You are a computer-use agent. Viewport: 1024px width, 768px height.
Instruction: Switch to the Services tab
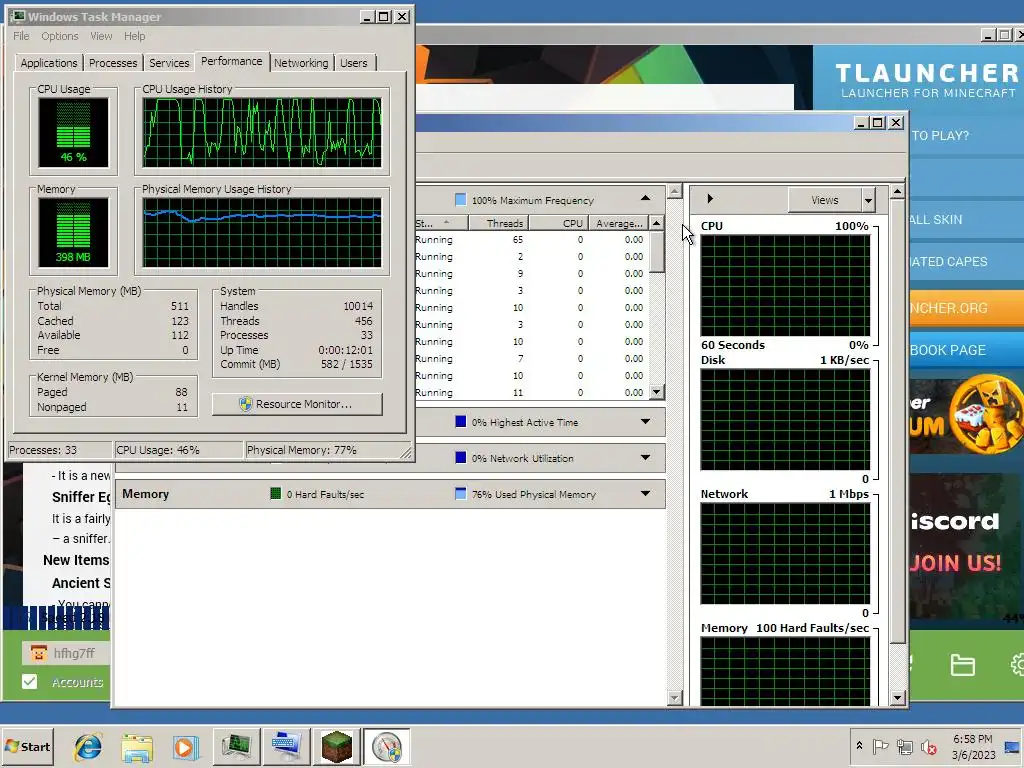tap(169, 63)
